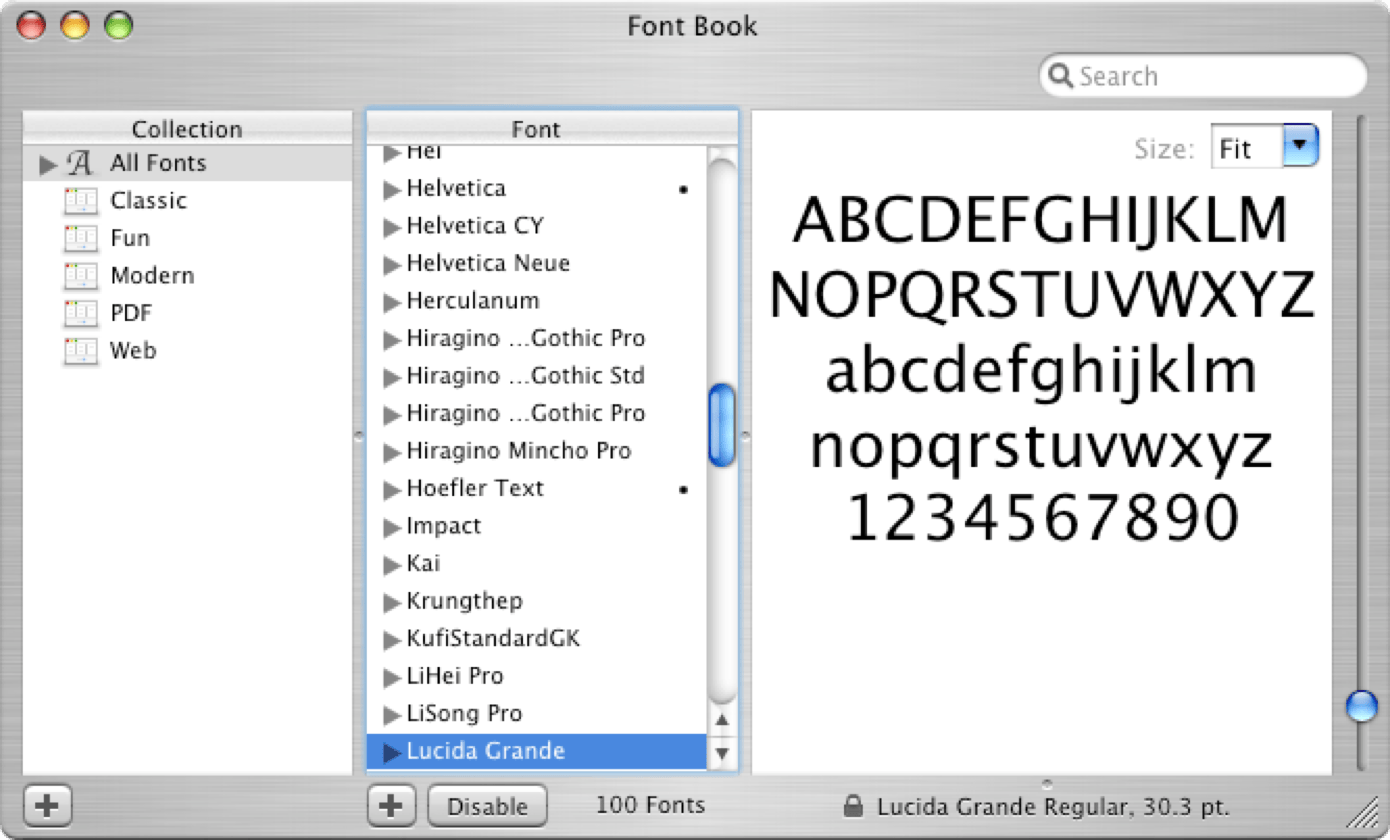Click the Modern collection icon

81,276
